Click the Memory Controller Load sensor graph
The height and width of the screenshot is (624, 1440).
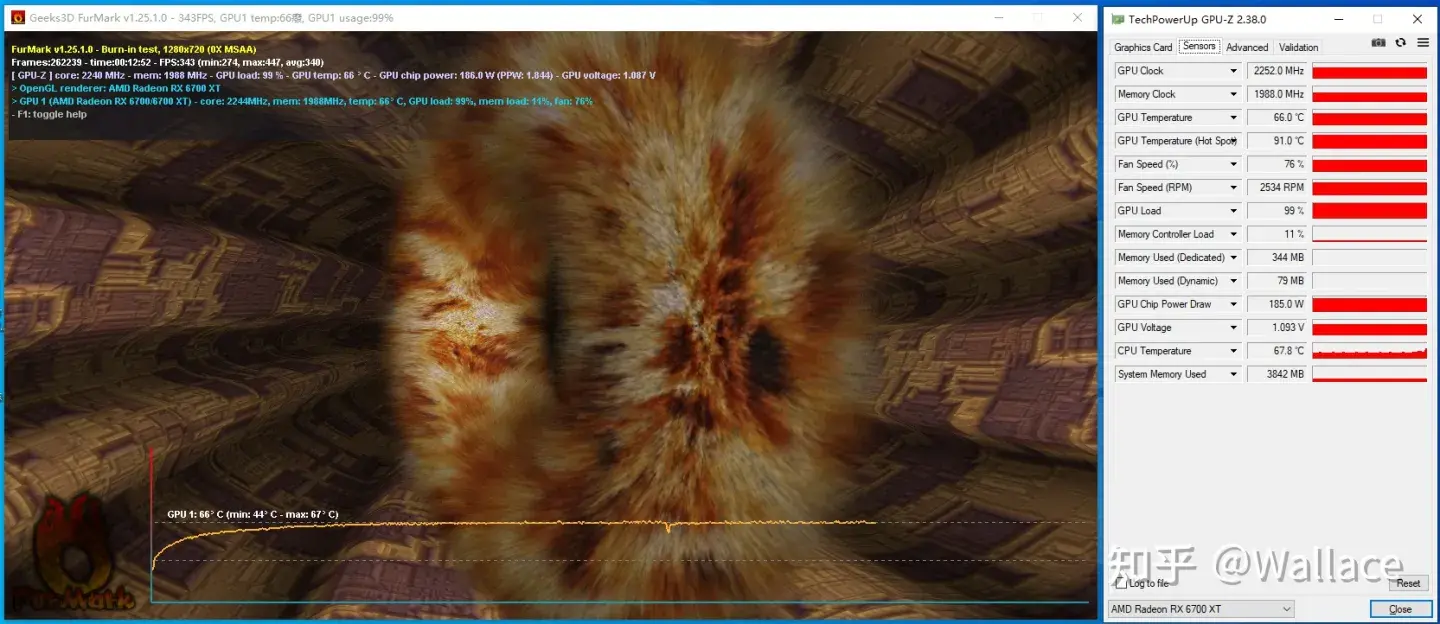(x=1369, y=234)
